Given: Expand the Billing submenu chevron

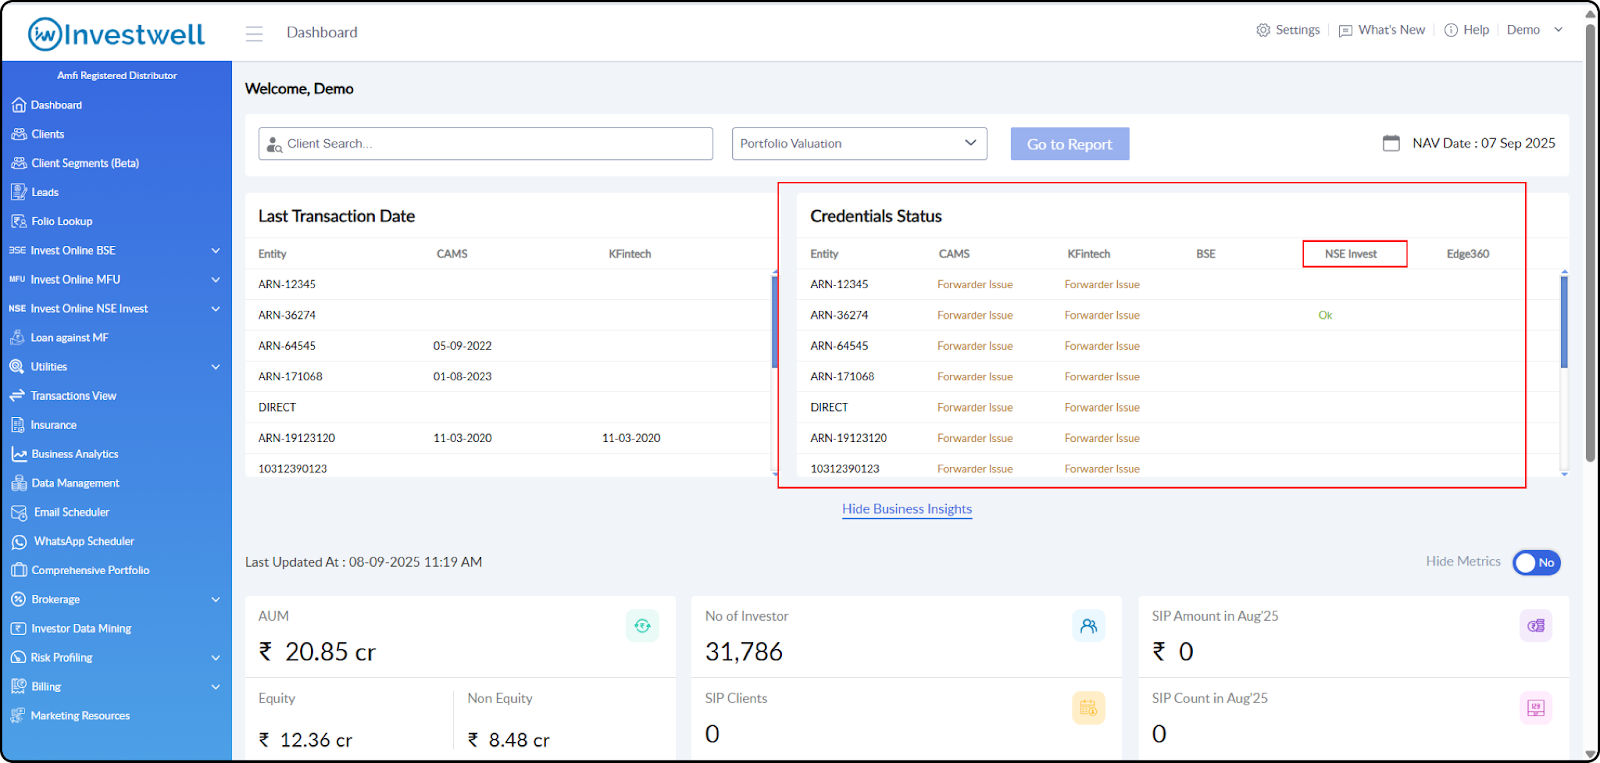Looking at the screenshot, I should [x=215, y=686].
